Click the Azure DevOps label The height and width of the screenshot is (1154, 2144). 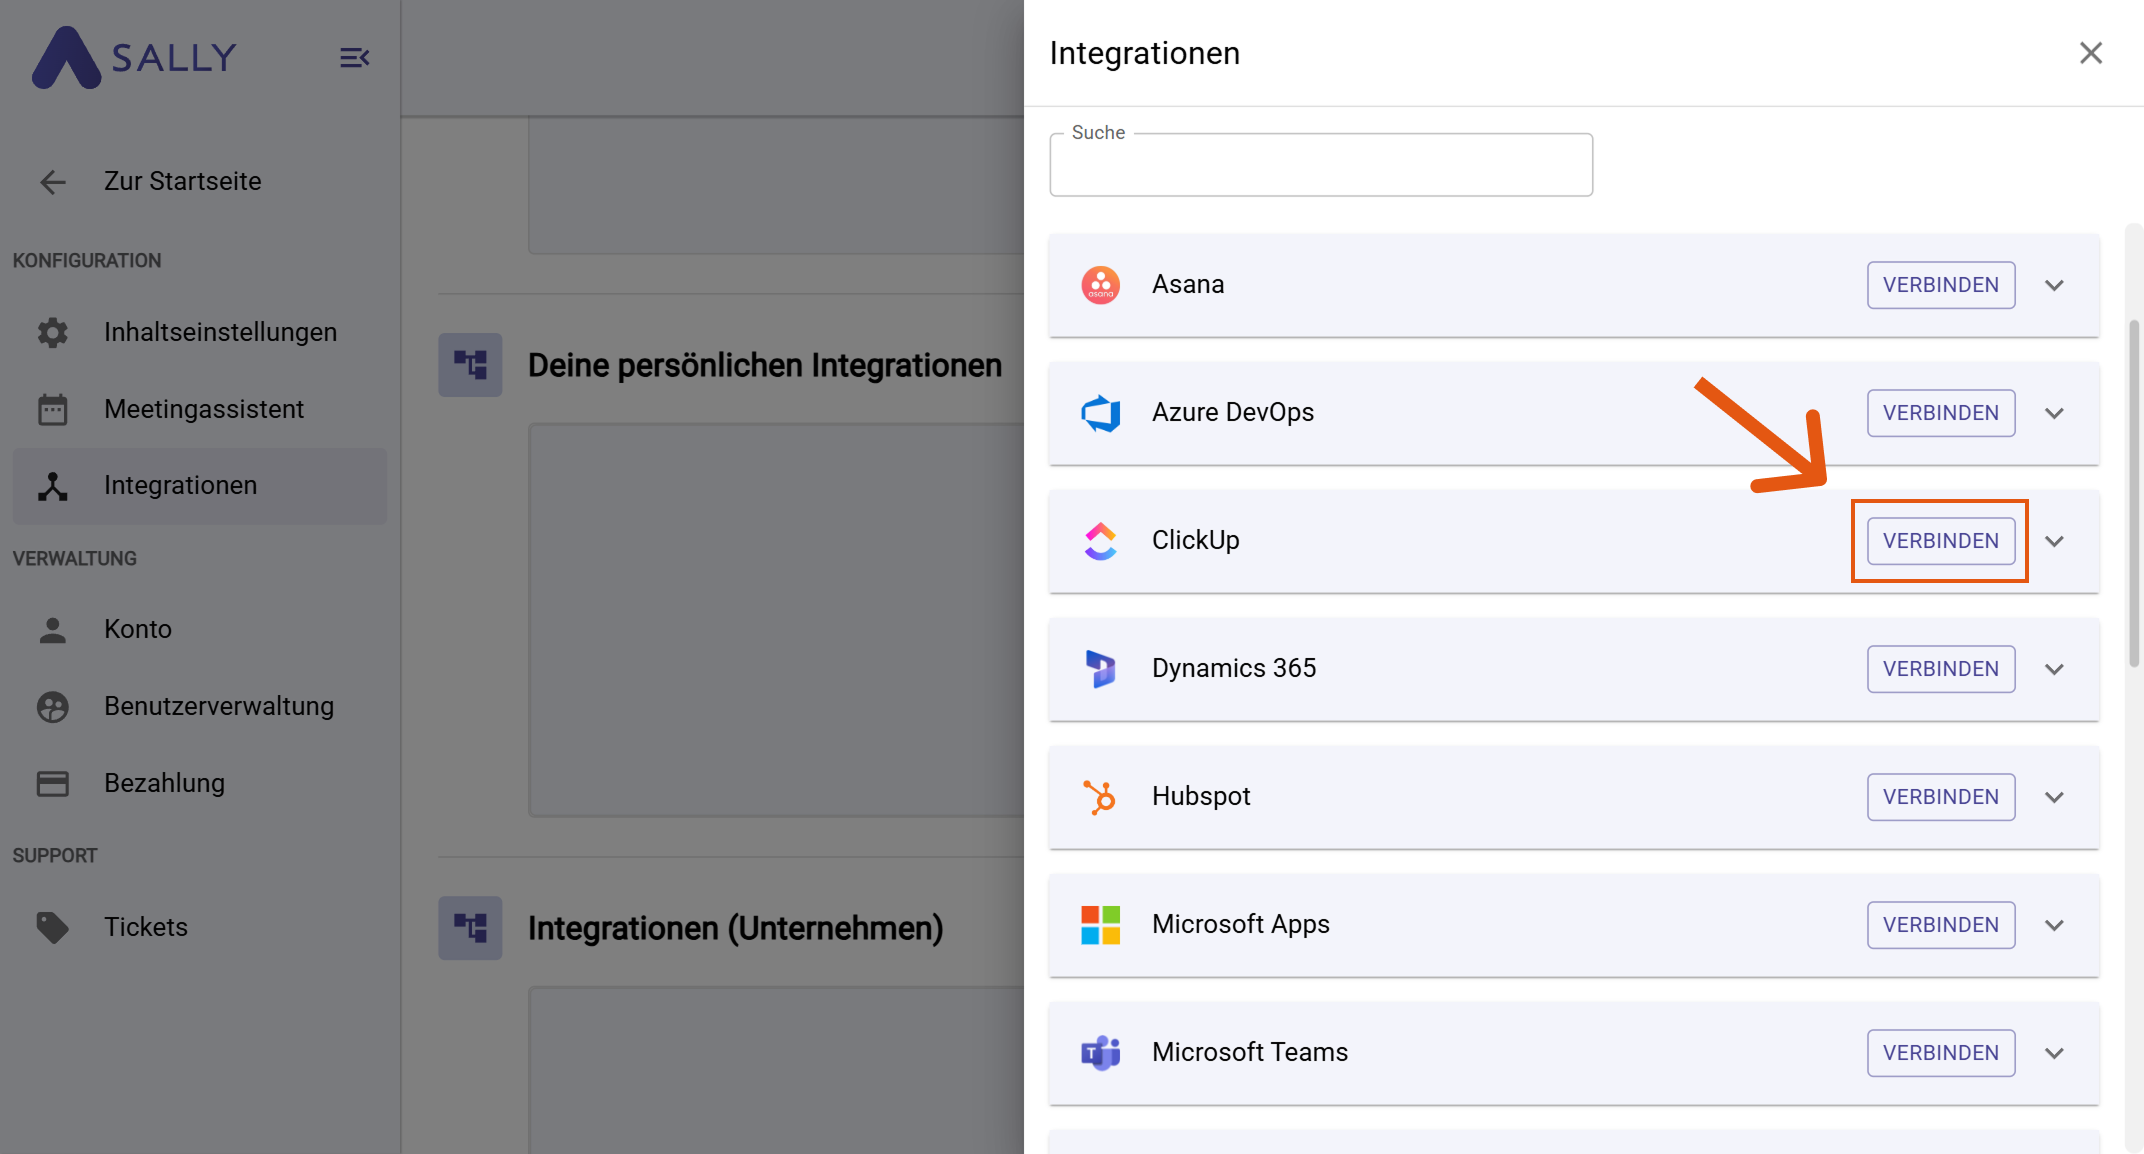click(1233, 413)
